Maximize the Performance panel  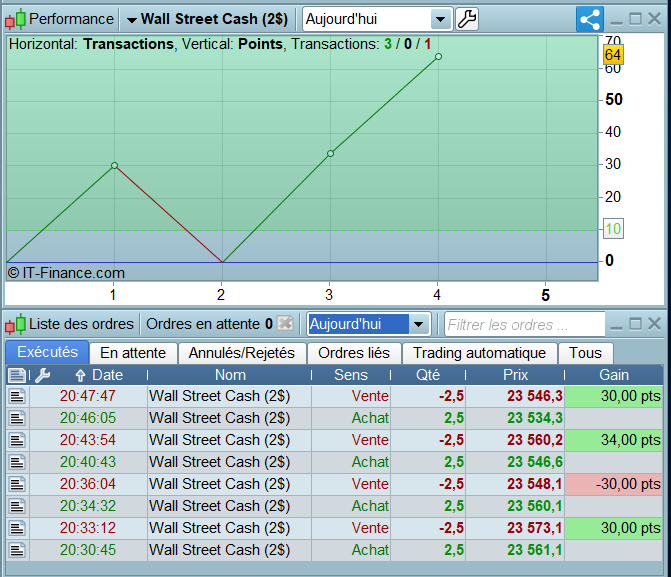coord(635,19)
